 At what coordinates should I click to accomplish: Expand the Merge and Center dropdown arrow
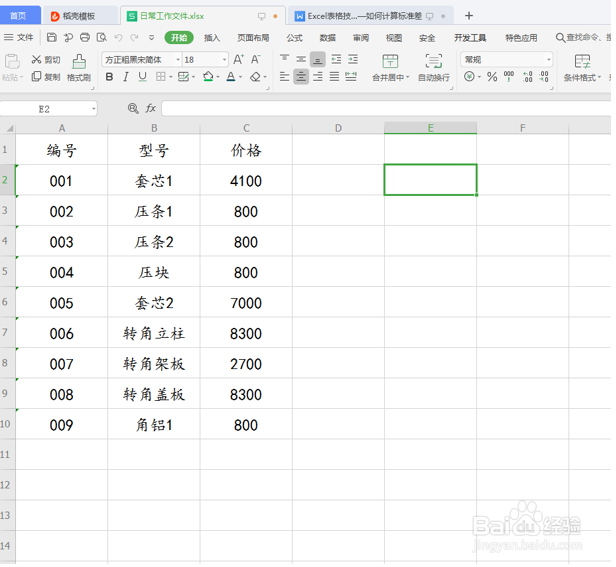(x=407, y=77)
